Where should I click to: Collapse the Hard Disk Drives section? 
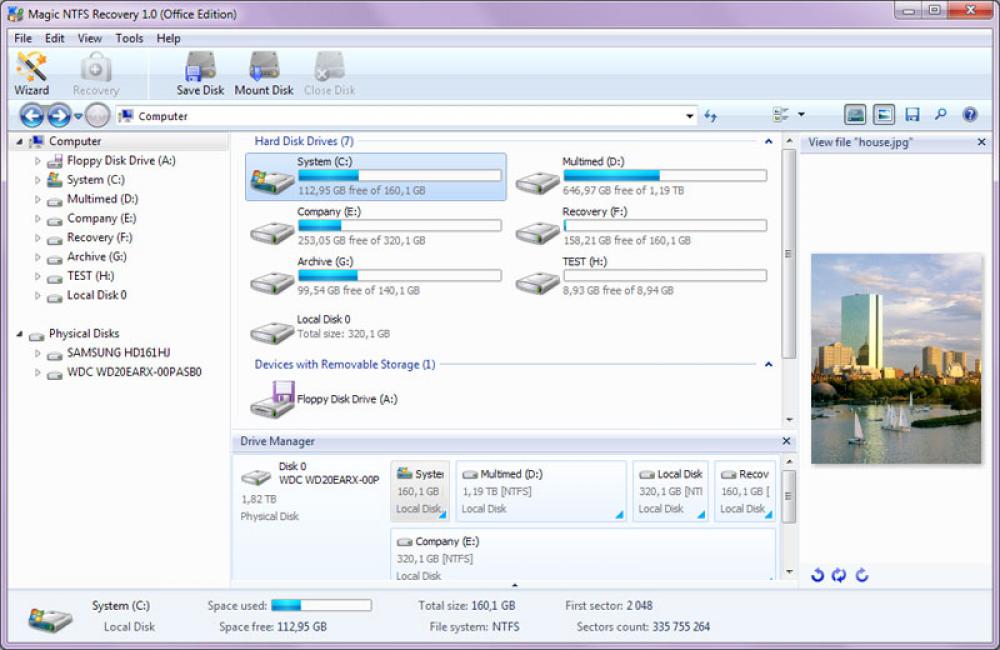pos(768,141)
